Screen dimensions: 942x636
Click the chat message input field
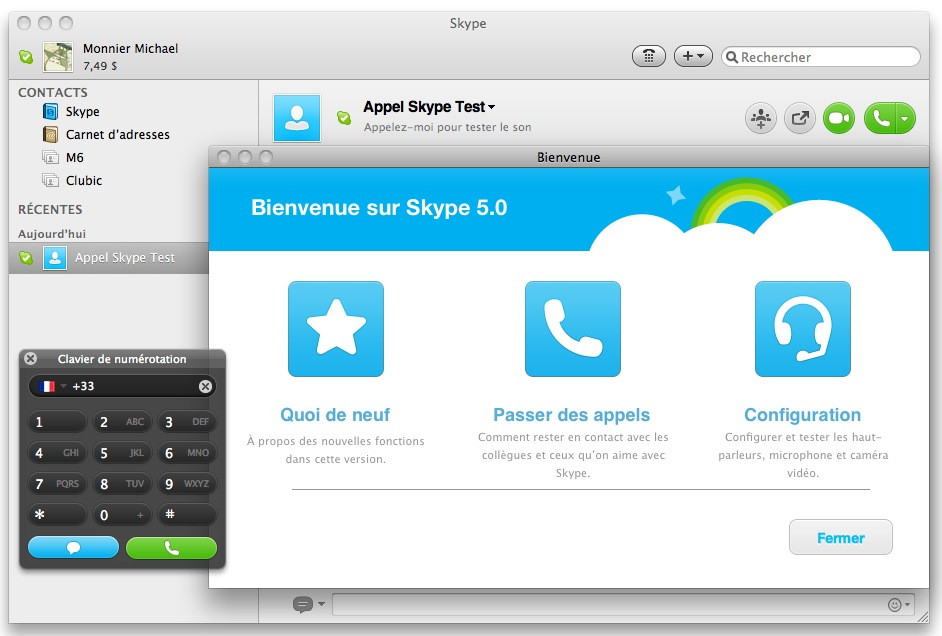(607, 604)
